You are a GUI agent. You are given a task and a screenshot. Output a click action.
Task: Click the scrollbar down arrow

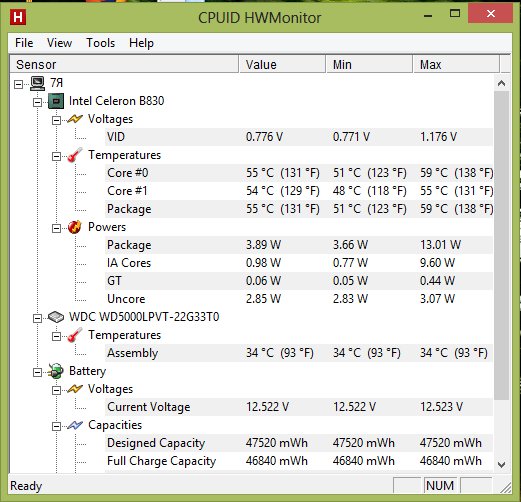coord(502,464)
